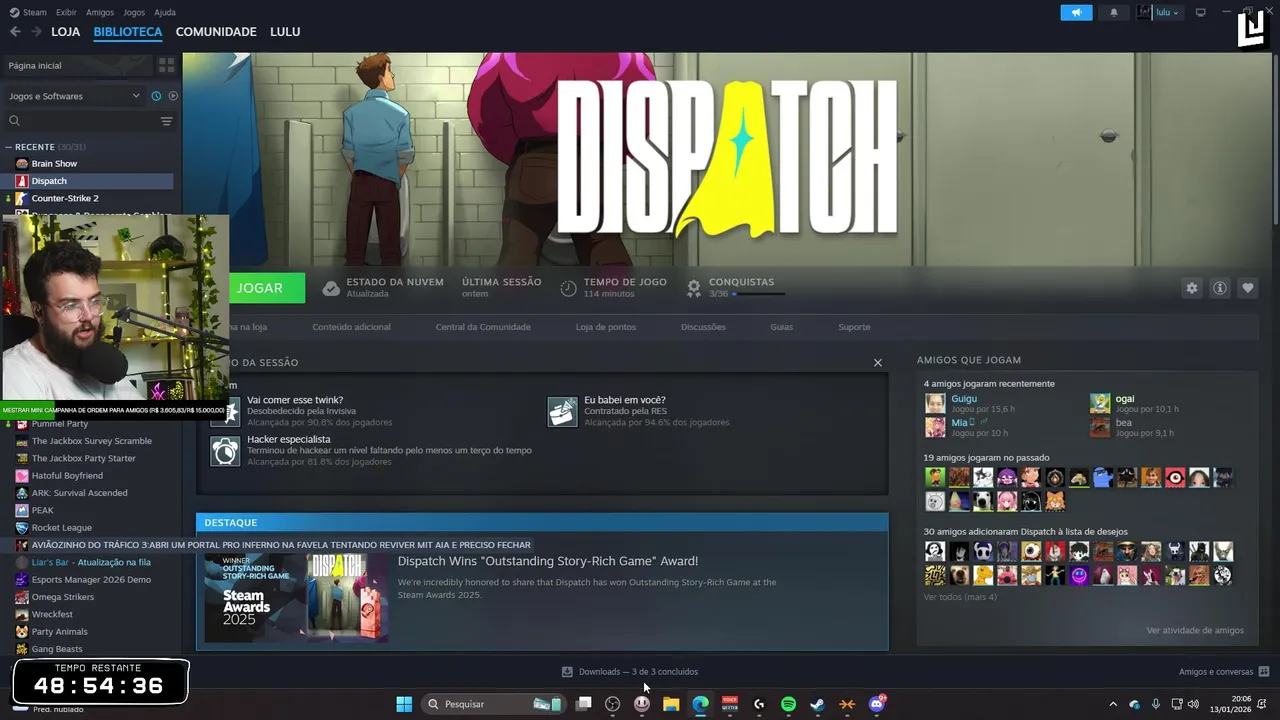Screen dimensions: 1280x720
Task: Open Amigos e conversas
Action: pyautogui.click(x=1224, y=672)
